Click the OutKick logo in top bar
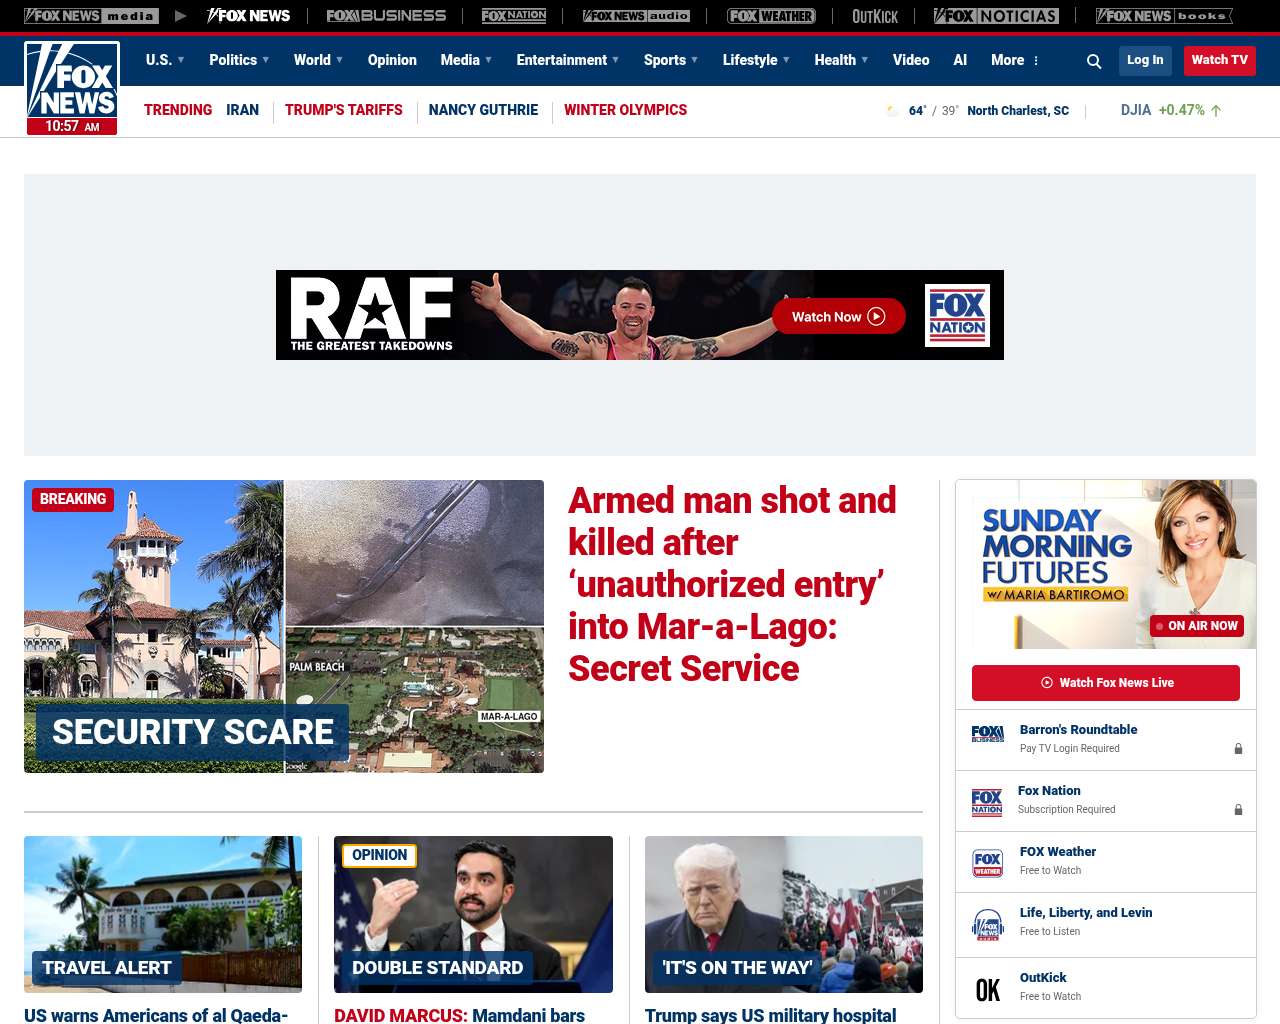The image size is (1280, 1024). 875,16
